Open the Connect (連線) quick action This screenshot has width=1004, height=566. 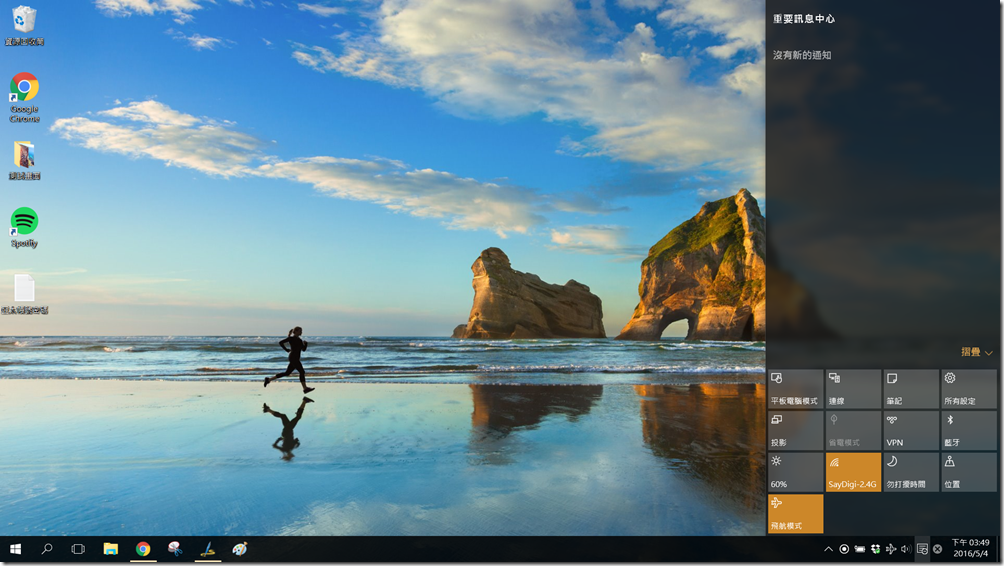[853, 388]
